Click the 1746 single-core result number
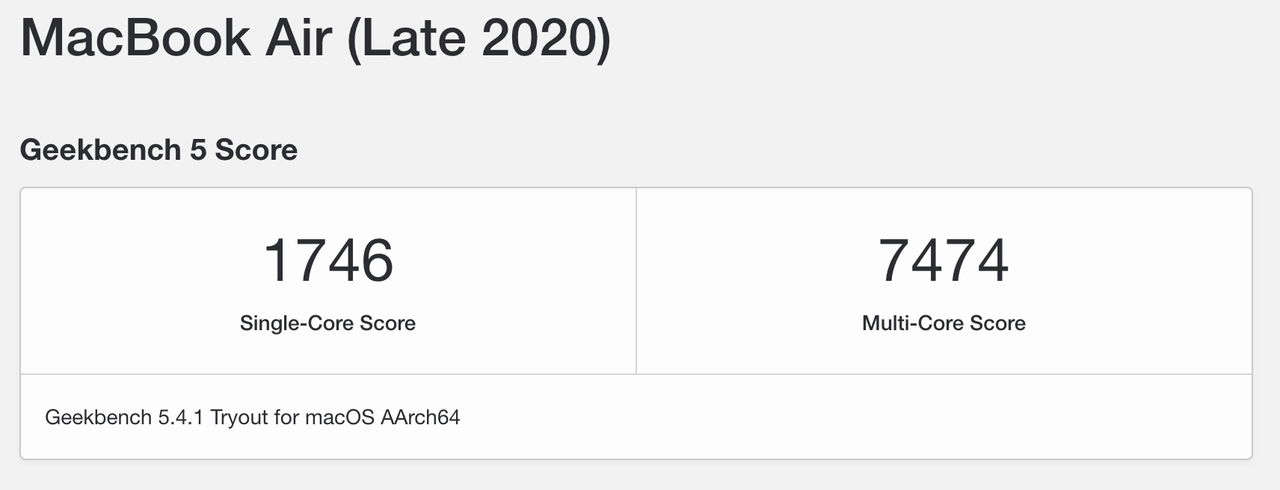 point(328,260)
